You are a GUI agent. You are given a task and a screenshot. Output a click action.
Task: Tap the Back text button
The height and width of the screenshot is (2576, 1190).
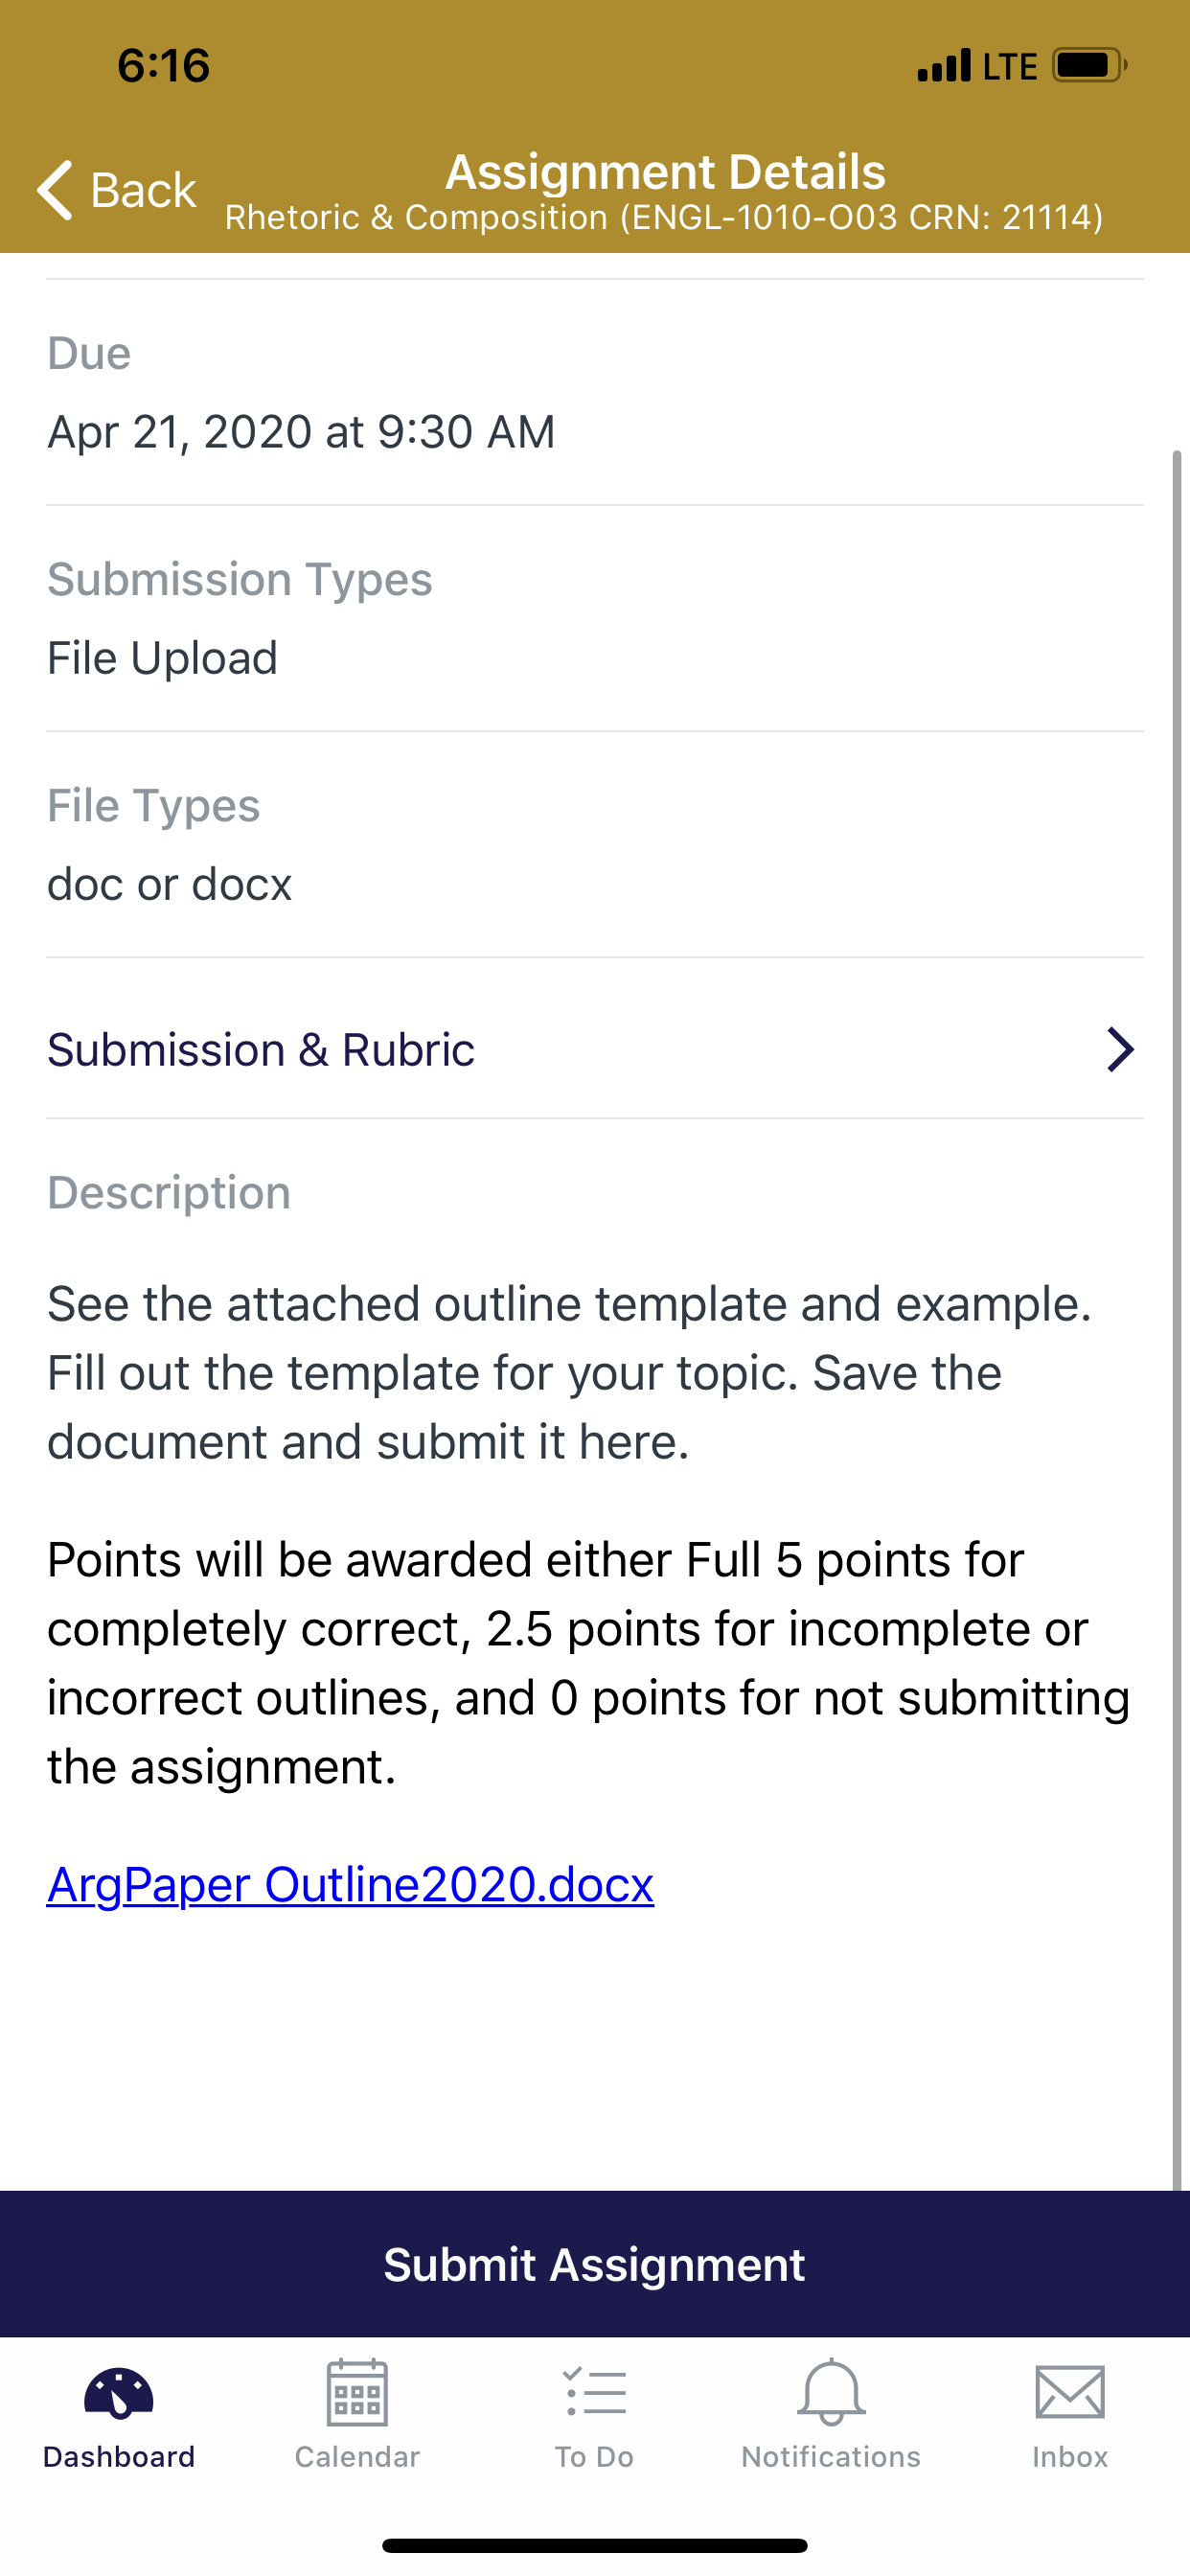(x=143, y=190)
